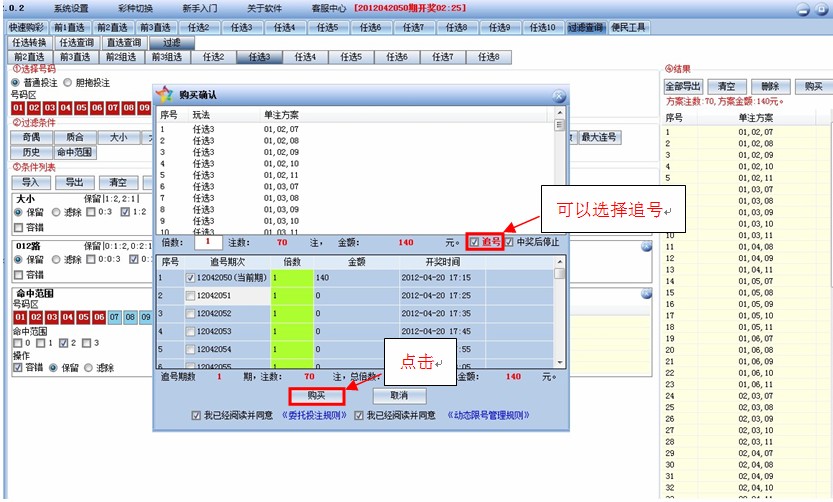Select 胆拖投注 radio option
The width and height of the screenshot is (833, 502).
click(67, 82)
